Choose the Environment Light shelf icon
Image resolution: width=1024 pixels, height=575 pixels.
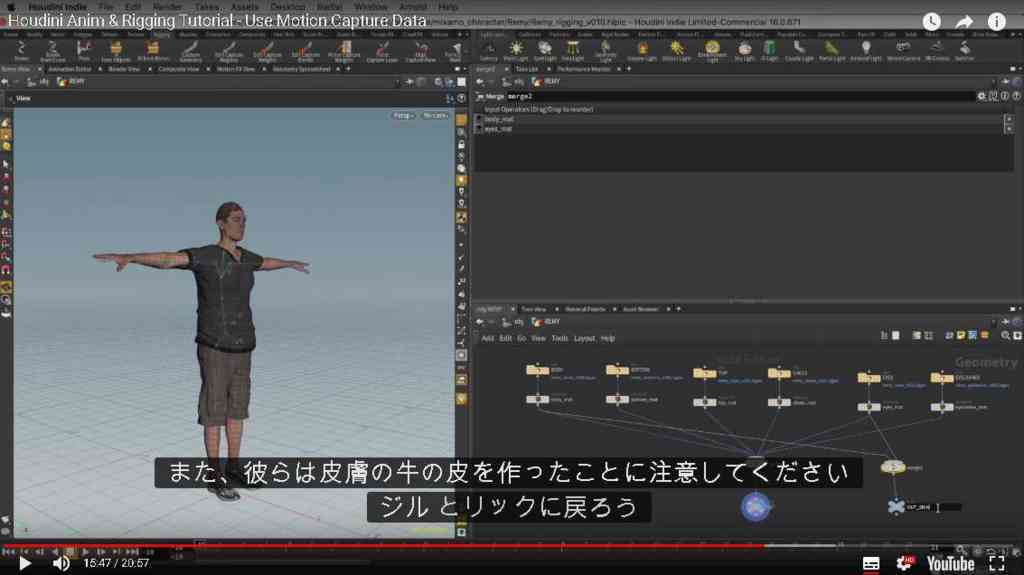(712, 51)
